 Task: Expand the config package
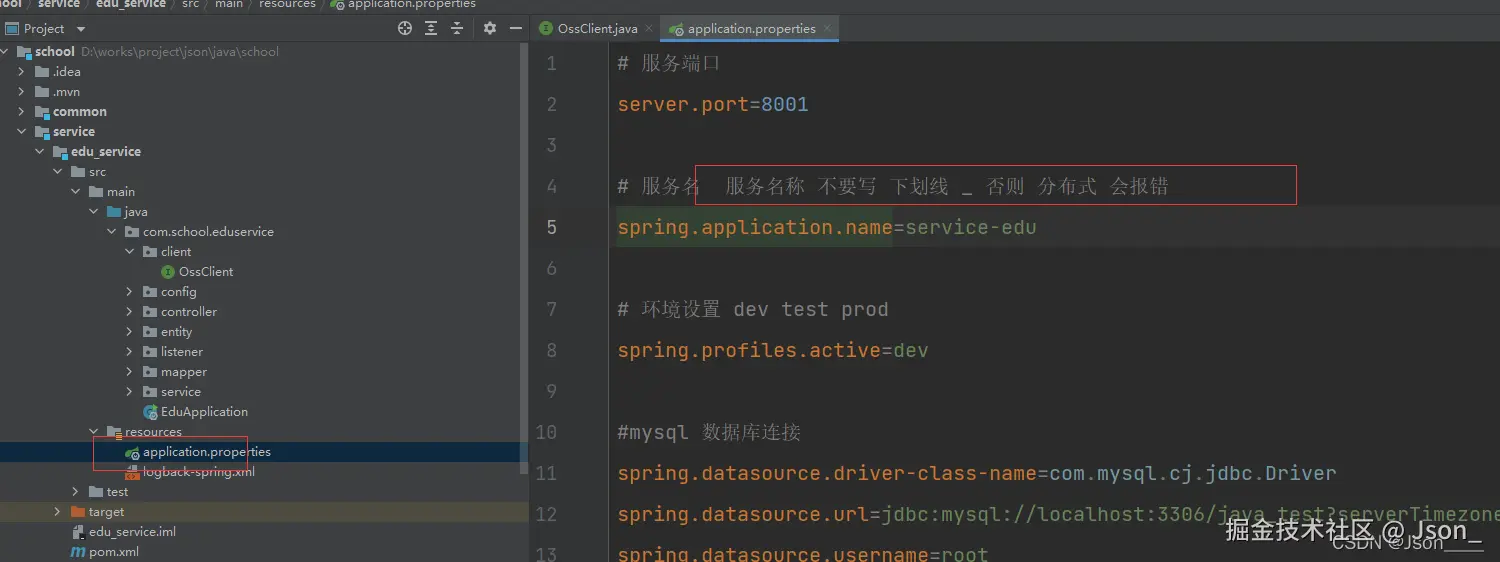point(130,292)
